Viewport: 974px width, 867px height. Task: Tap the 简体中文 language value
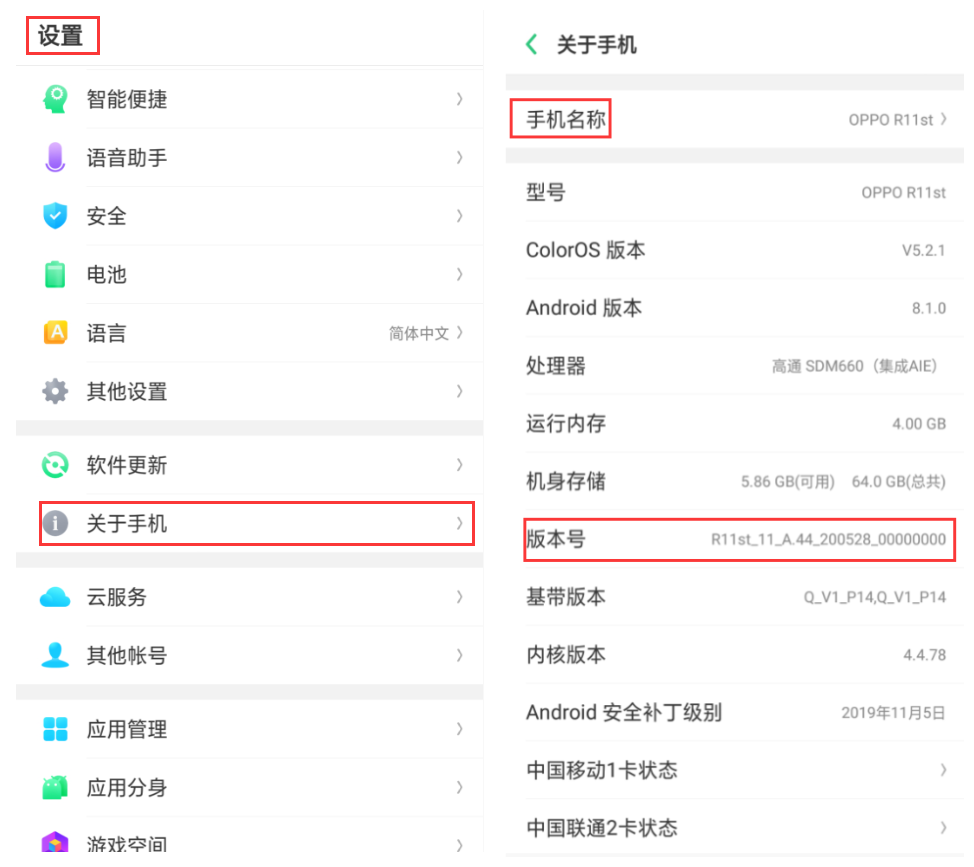coord(419,333)
